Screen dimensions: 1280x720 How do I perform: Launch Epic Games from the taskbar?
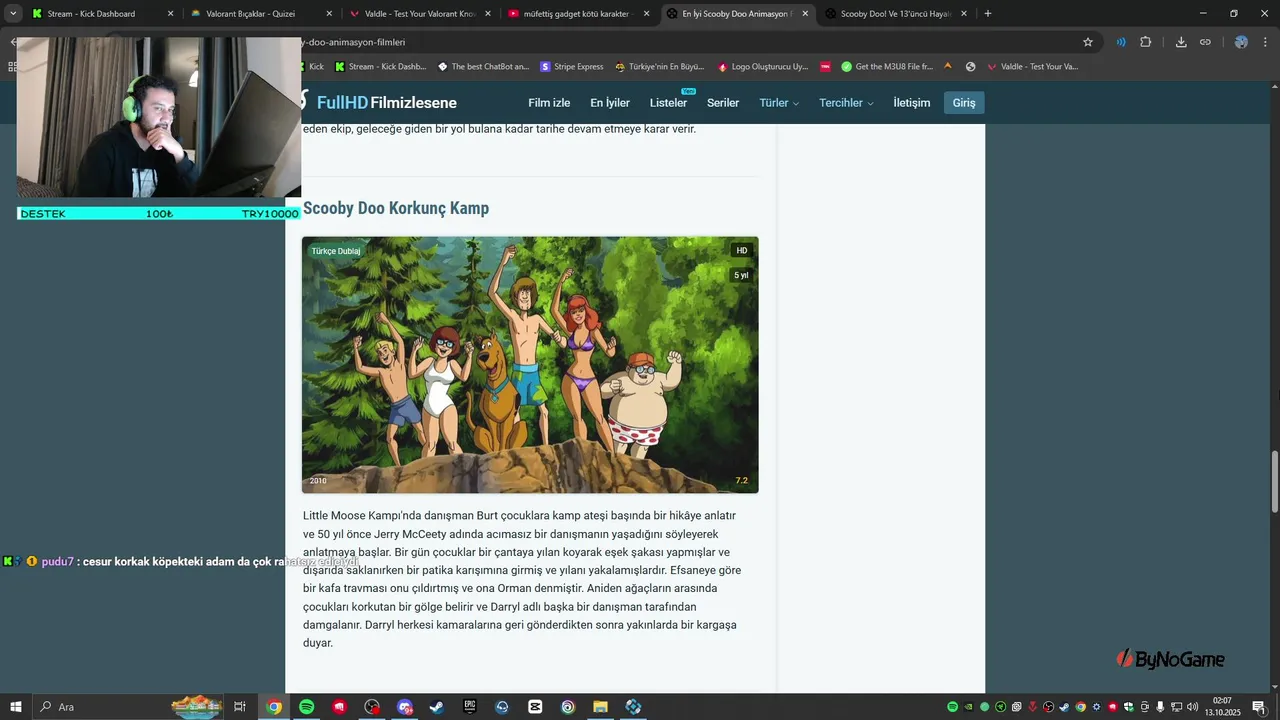click(470, 707)
